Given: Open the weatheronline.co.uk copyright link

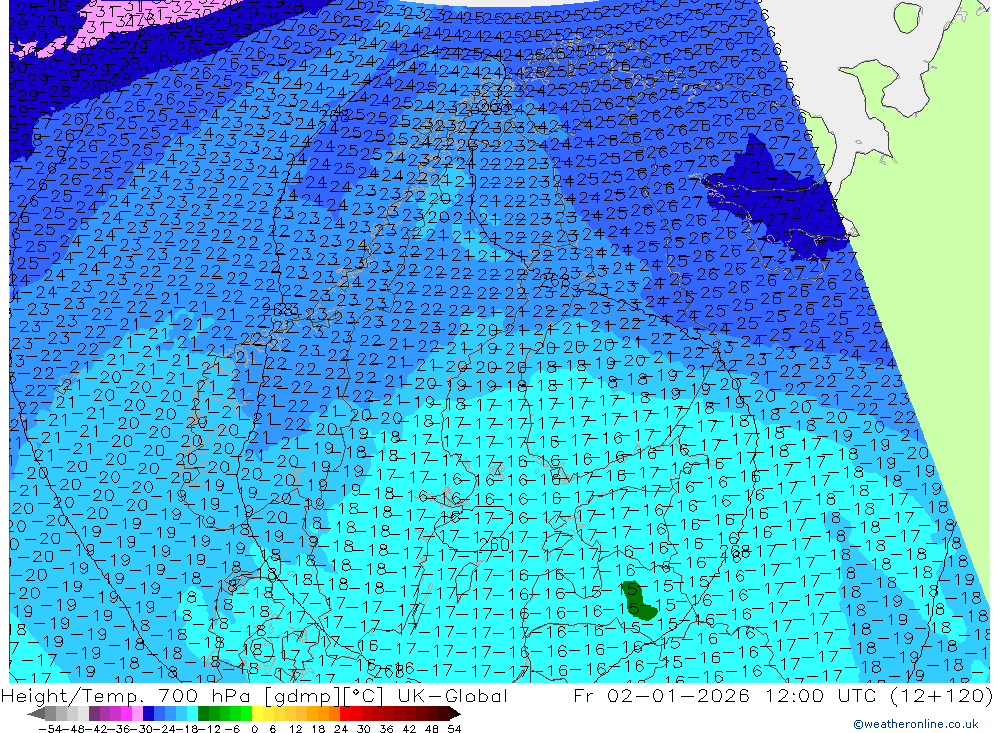Looking at the screenshot, I should click(915, 724).
